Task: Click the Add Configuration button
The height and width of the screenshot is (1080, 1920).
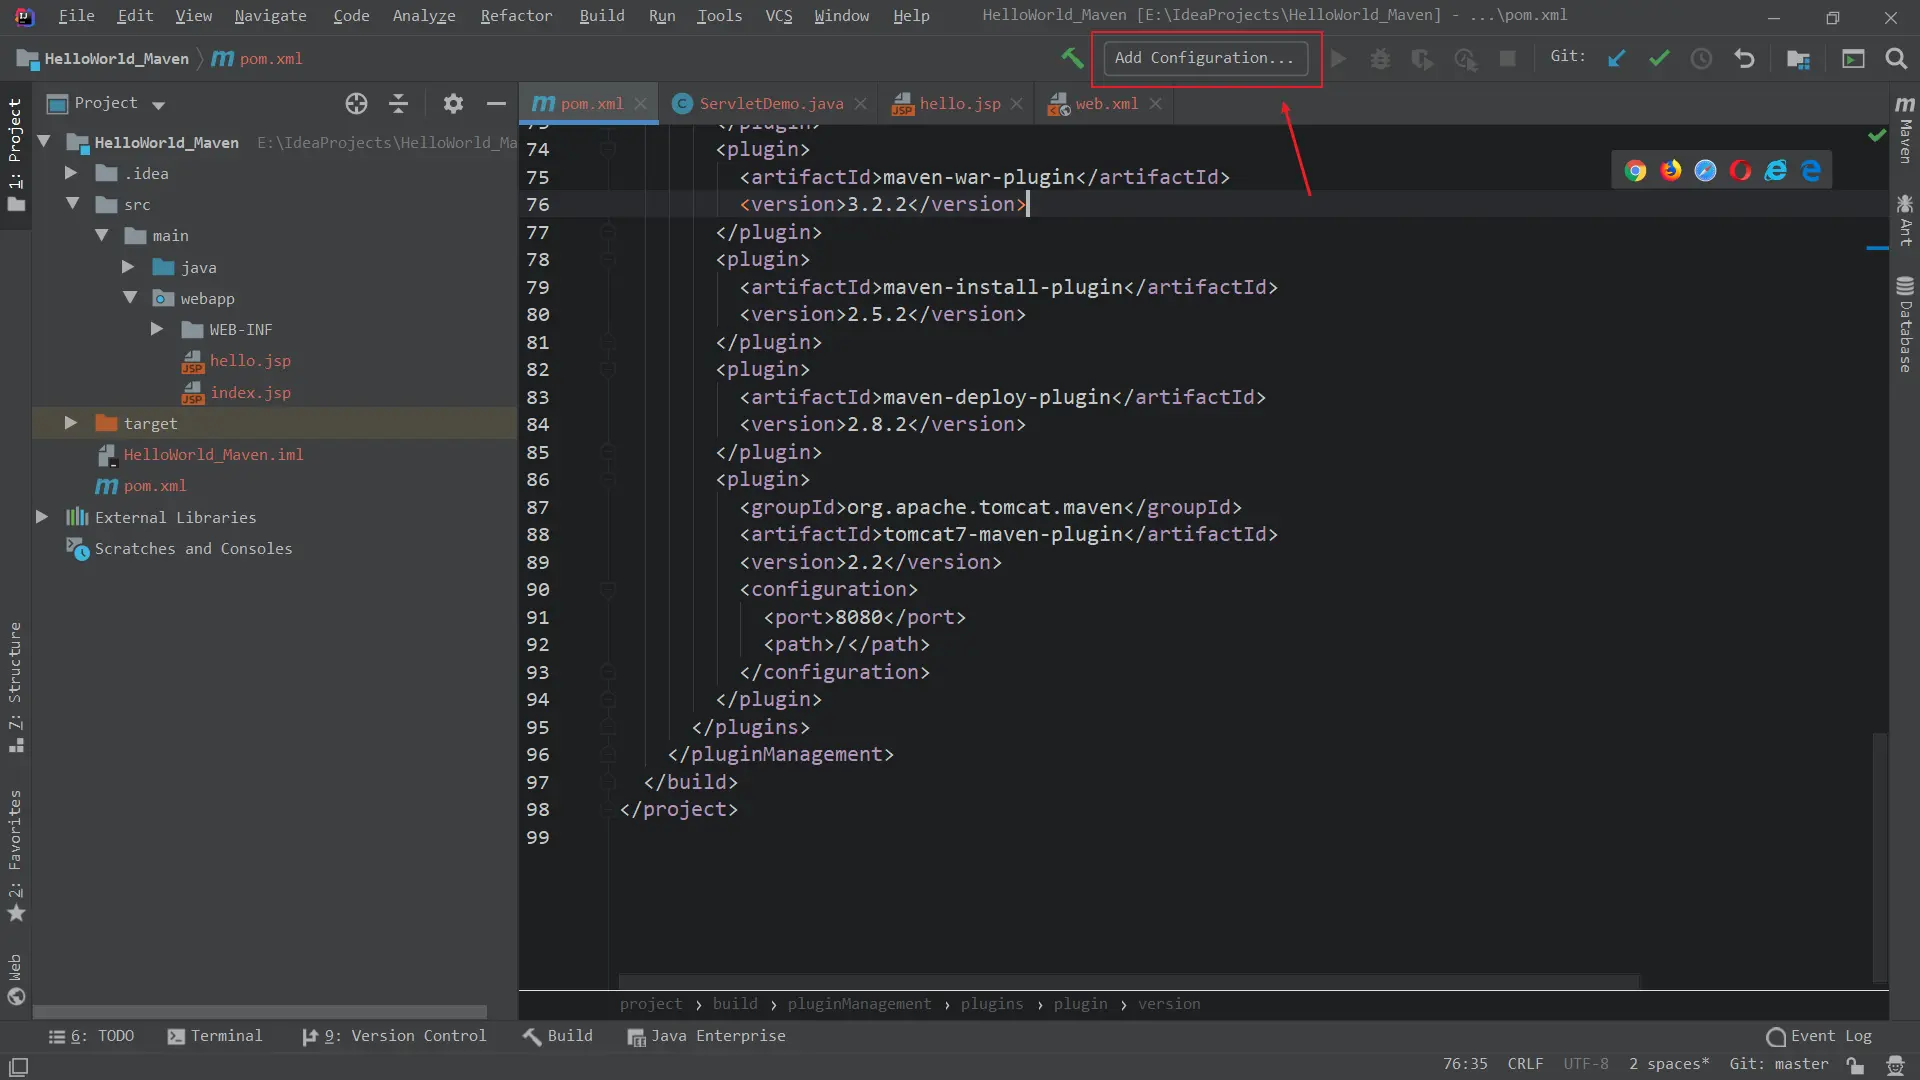Action: (x=1204, y=58)
